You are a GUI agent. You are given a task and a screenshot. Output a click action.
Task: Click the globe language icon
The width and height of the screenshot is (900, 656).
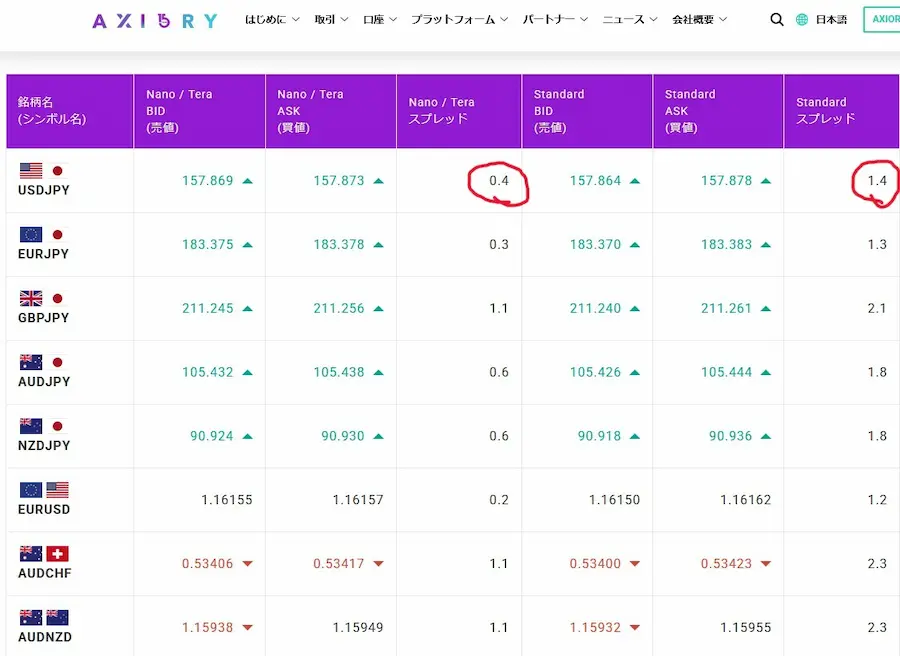pos(802,20)
